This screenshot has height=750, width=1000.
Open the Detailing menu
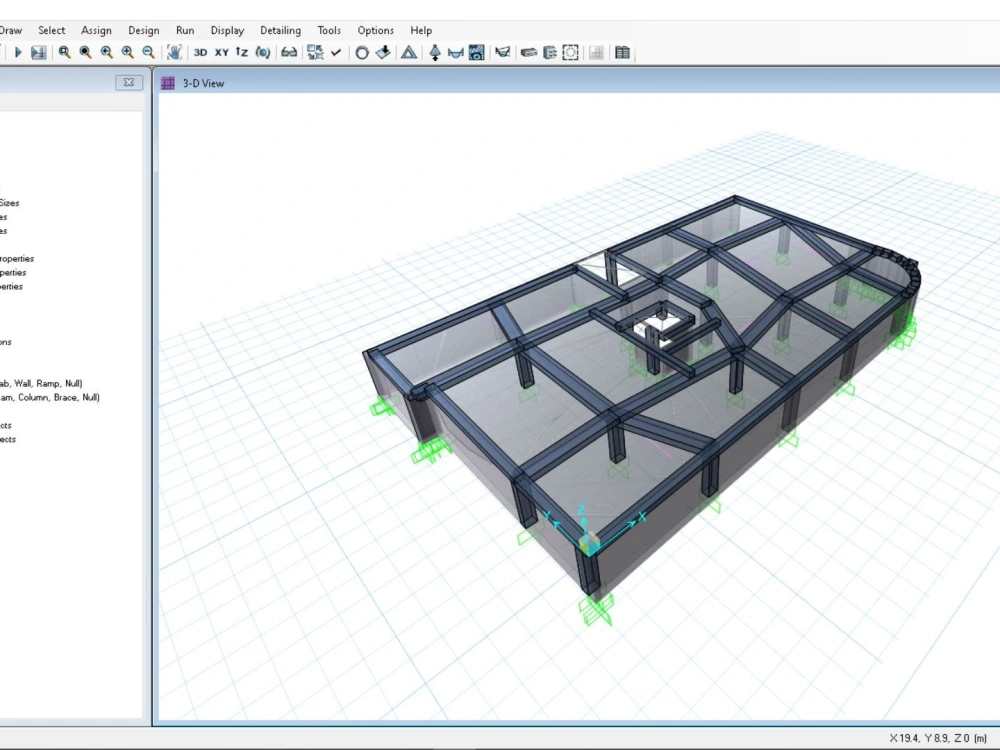[x=281, y=30]
